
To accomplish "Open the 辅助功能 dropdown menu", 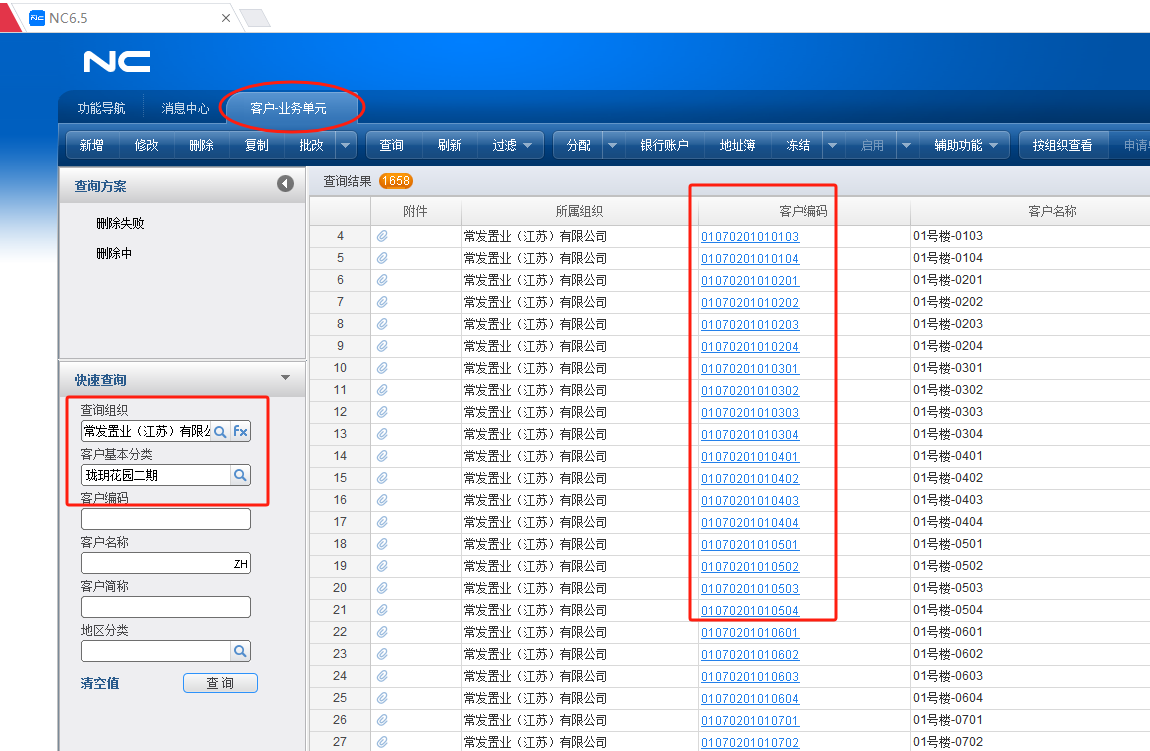I will click(x=965, y=146).
